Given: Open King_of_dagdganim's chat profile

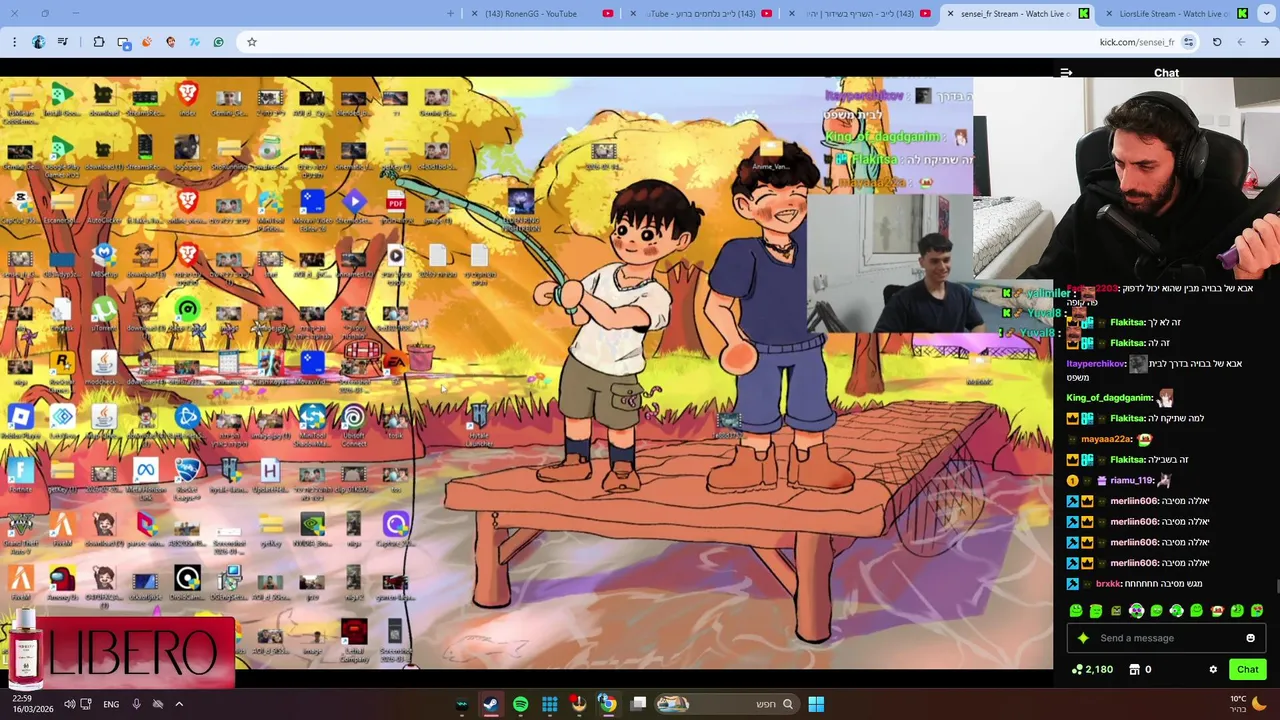Looking at the screenshot, I should [1110, 398].
